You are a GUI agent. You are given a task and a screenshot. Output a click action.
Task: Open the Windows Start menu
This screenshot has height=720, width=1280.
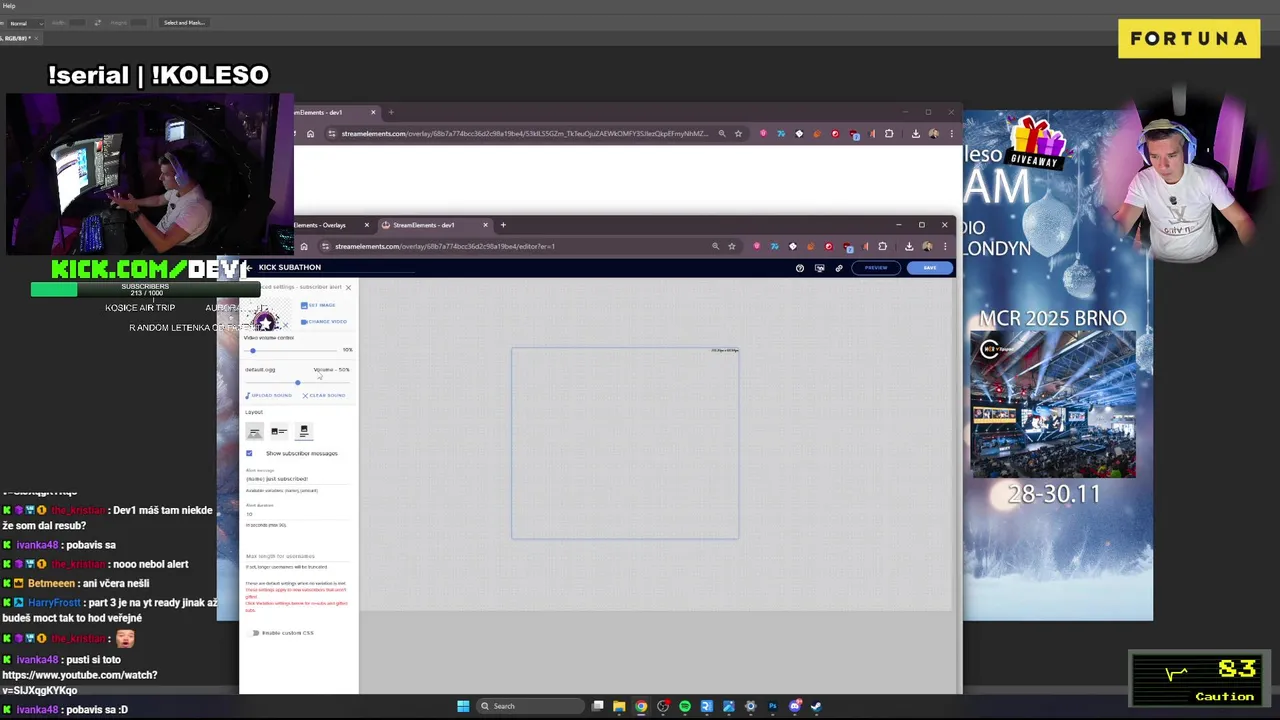tap(463, 706)
